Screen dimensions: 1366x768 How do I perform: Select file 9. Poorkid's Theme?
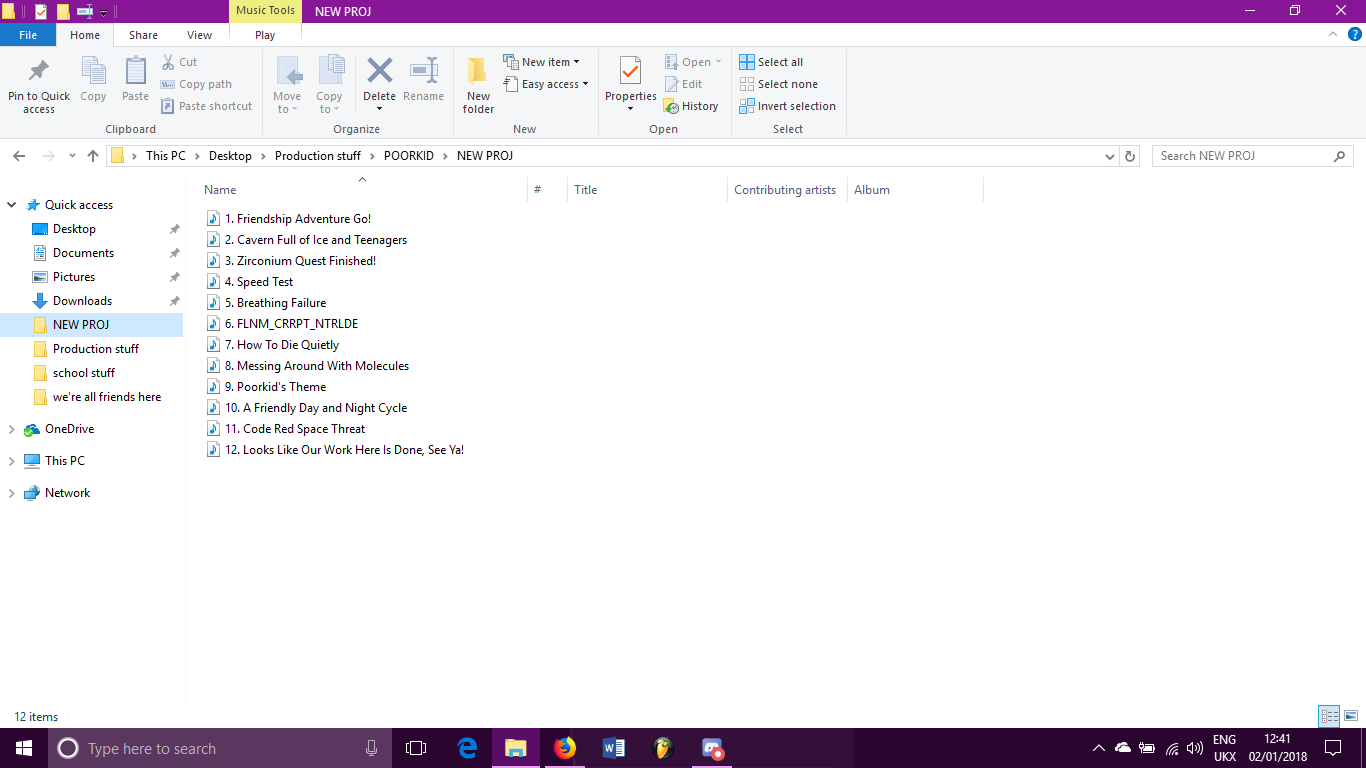[x=275, y=387]
